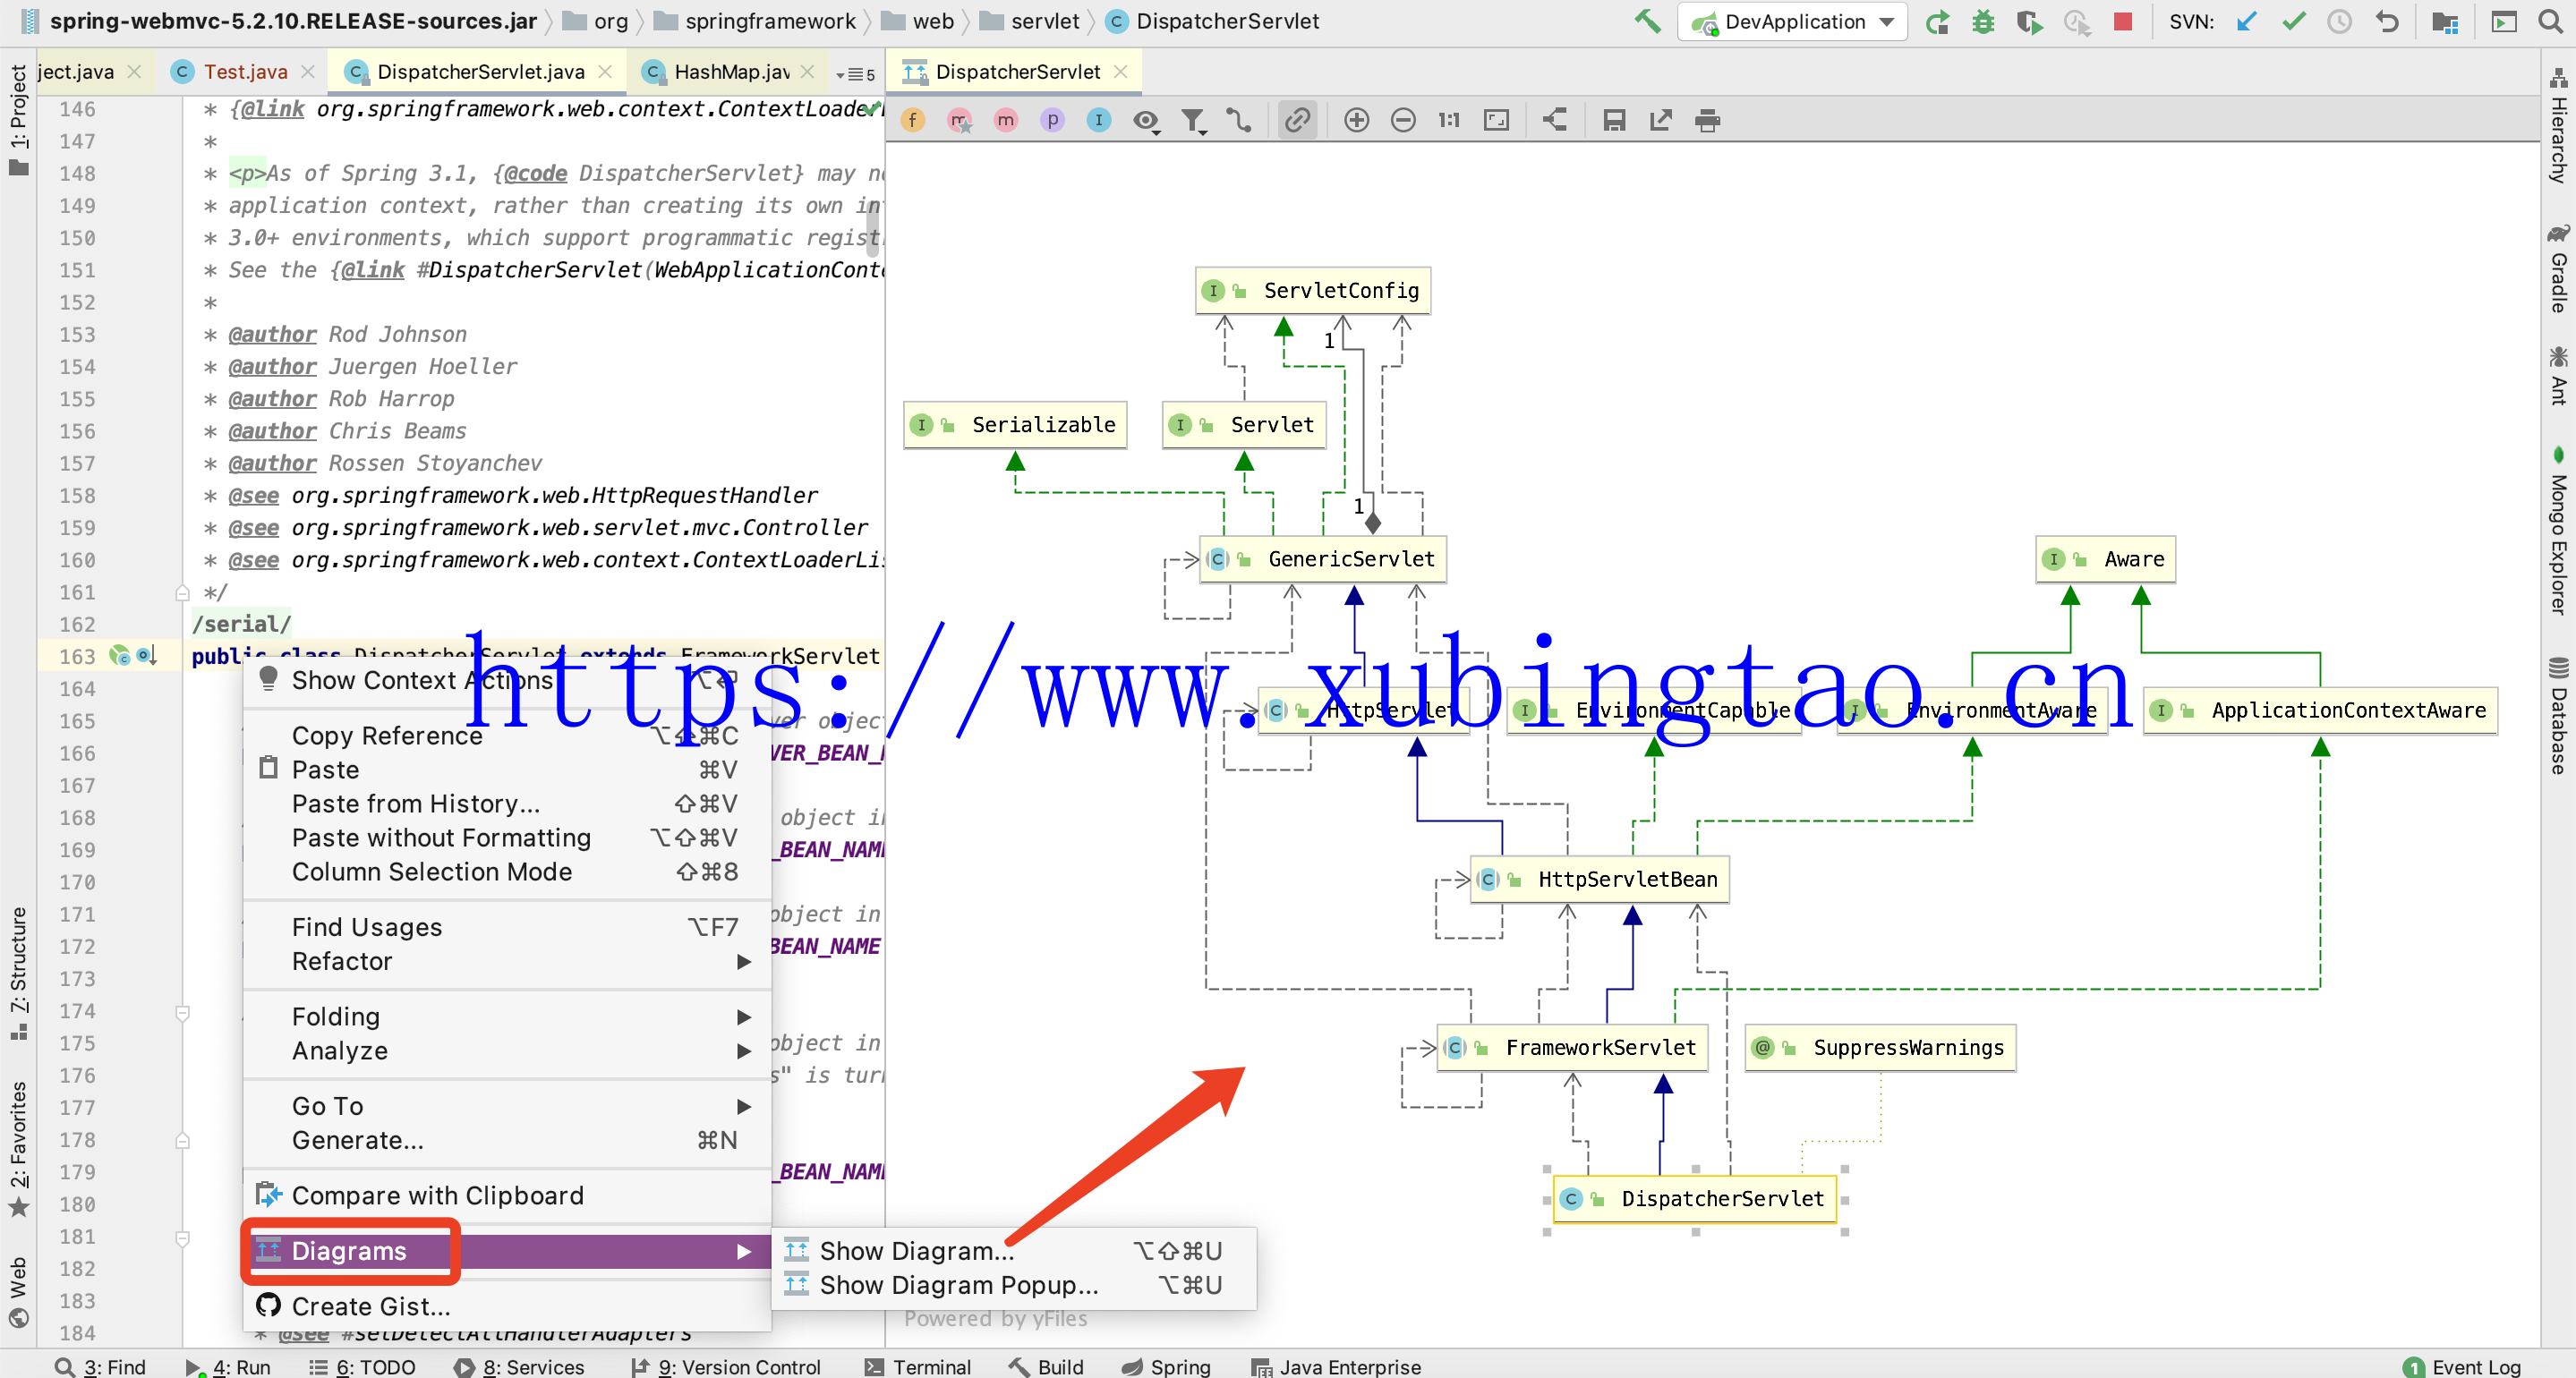Screen dimensions: 2576x1378
Task: Run the build hammer action
Action: click(1647, 21)
